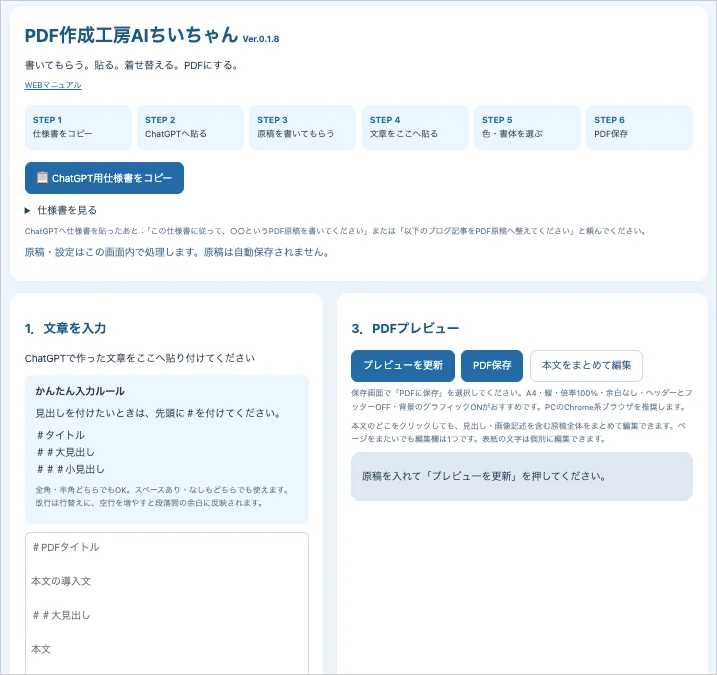Open the WEBマニュアル link

pyautogui.click(x=53, y=85)
